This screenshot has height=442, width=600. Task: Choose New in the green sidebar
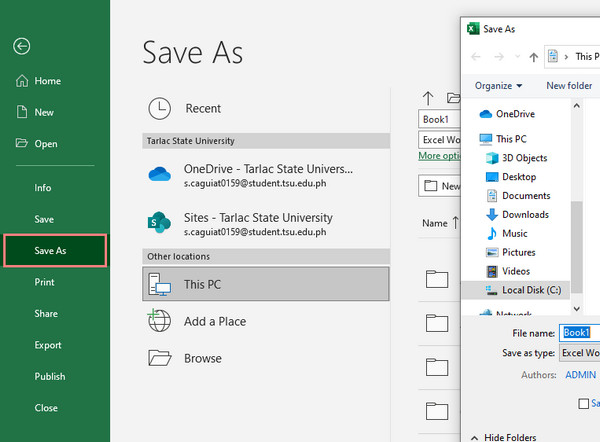(35, 112)
